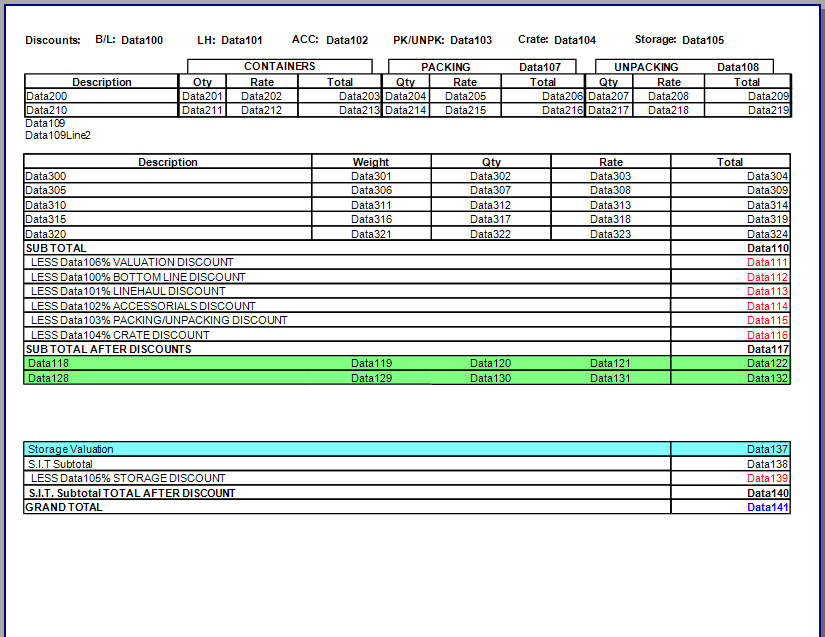825x637 pixels.
Task: Select green row rate Data131
Action: [610, 378]
